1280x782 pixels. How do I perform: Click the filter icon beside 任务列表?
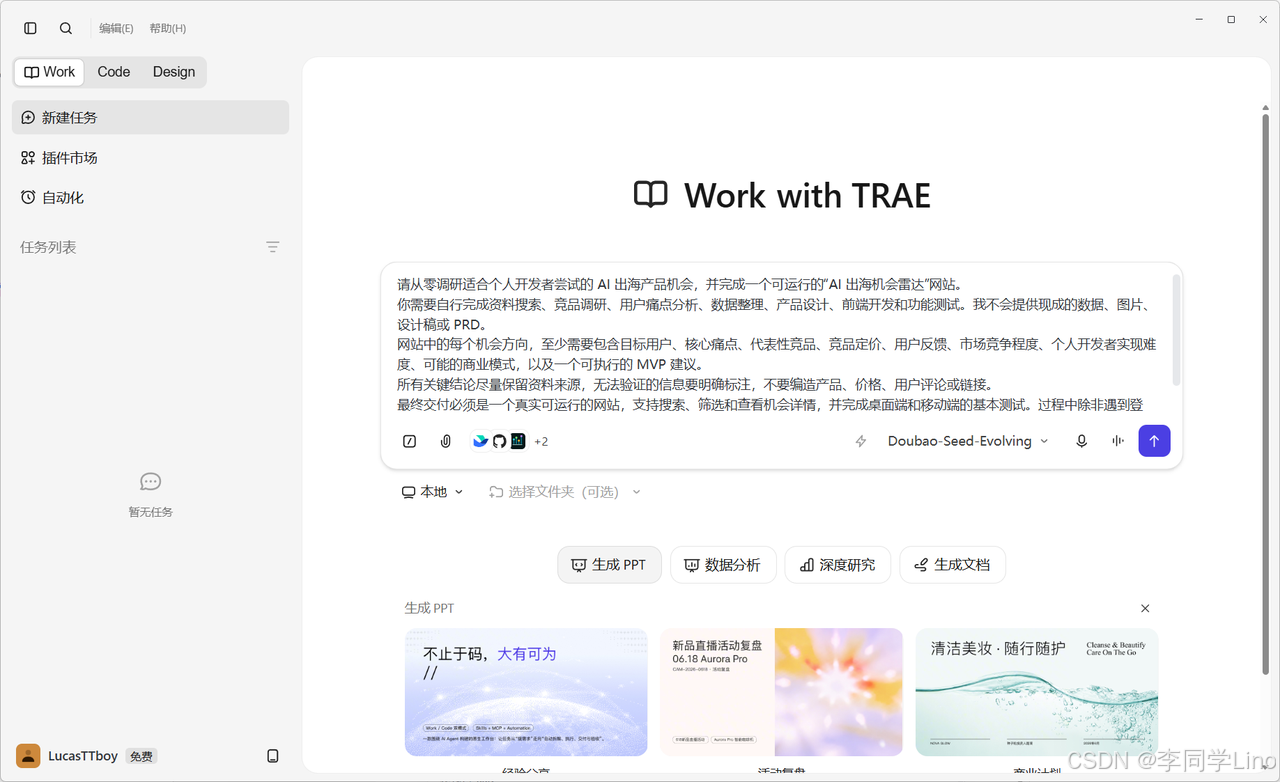(273, 247)
